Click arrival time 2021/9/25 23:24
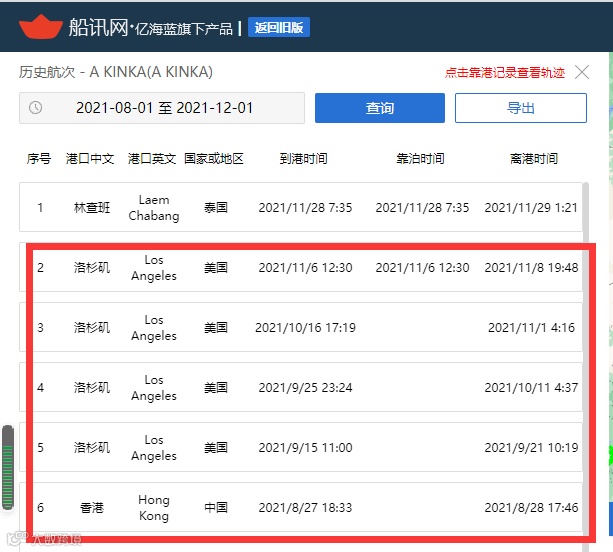The width and height of the screenshot is (613, 552). tap(305, 387)
